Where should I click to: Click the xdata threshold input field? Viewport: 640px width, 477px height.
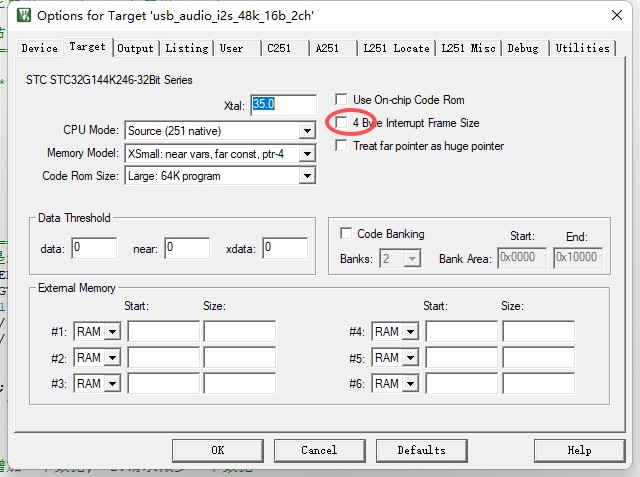tap(285, 248)
